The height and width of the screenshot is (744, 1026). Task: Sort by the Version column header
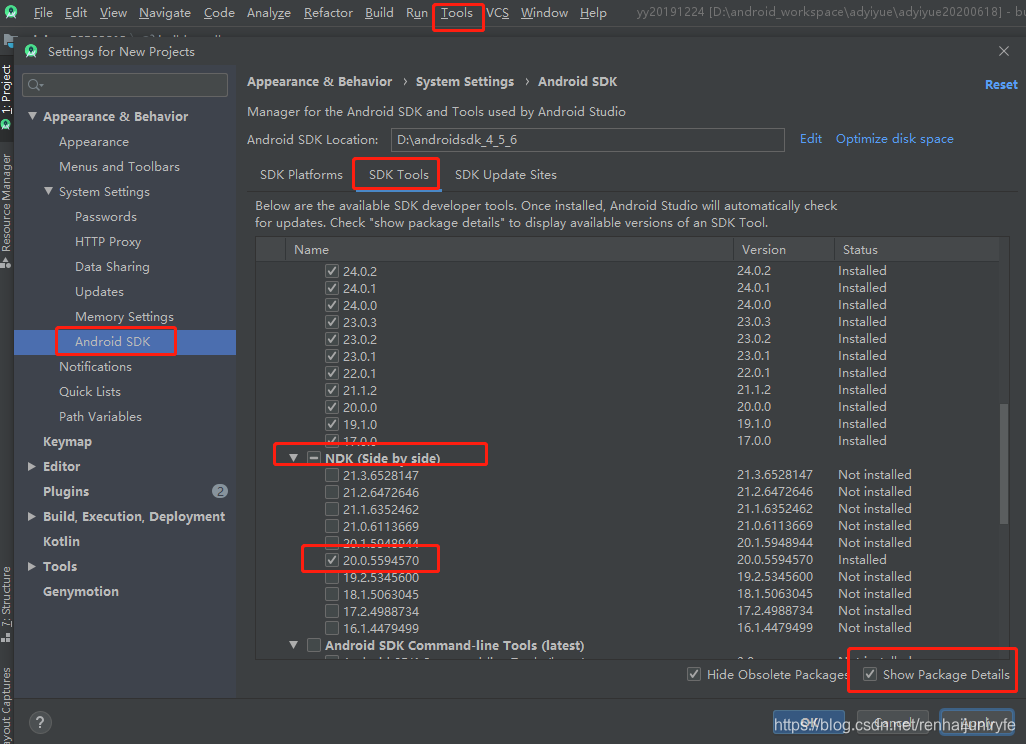click(x=784, y=249)
